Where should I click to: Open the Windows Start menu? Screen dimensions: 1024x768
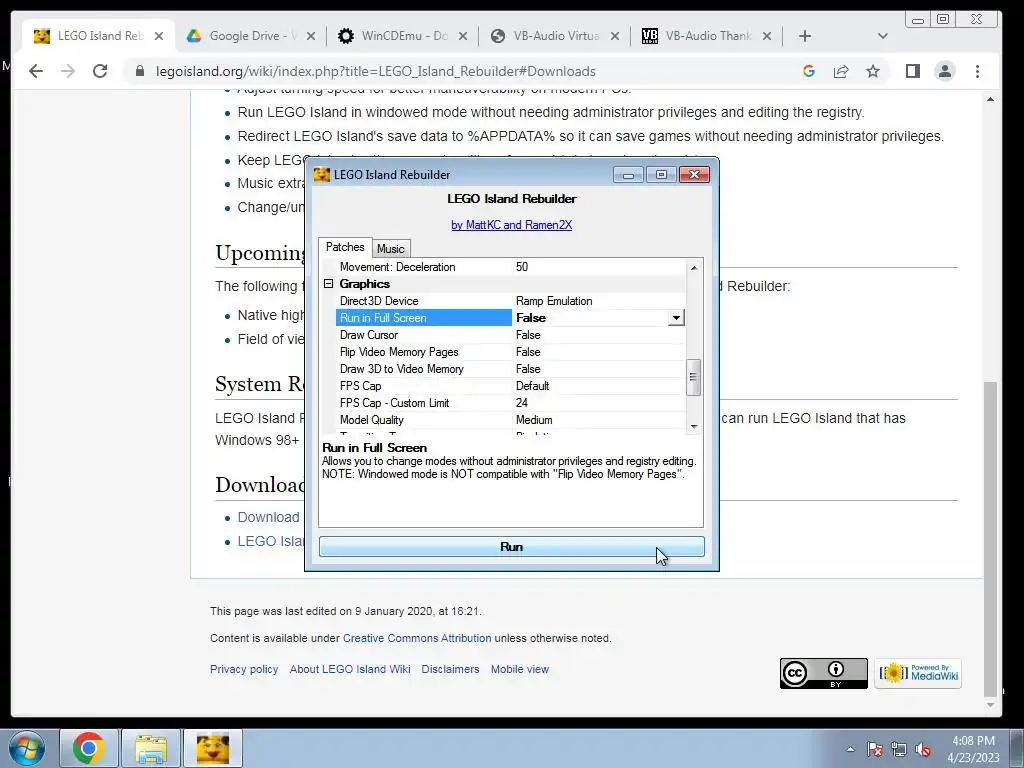[x=26, y=748]
